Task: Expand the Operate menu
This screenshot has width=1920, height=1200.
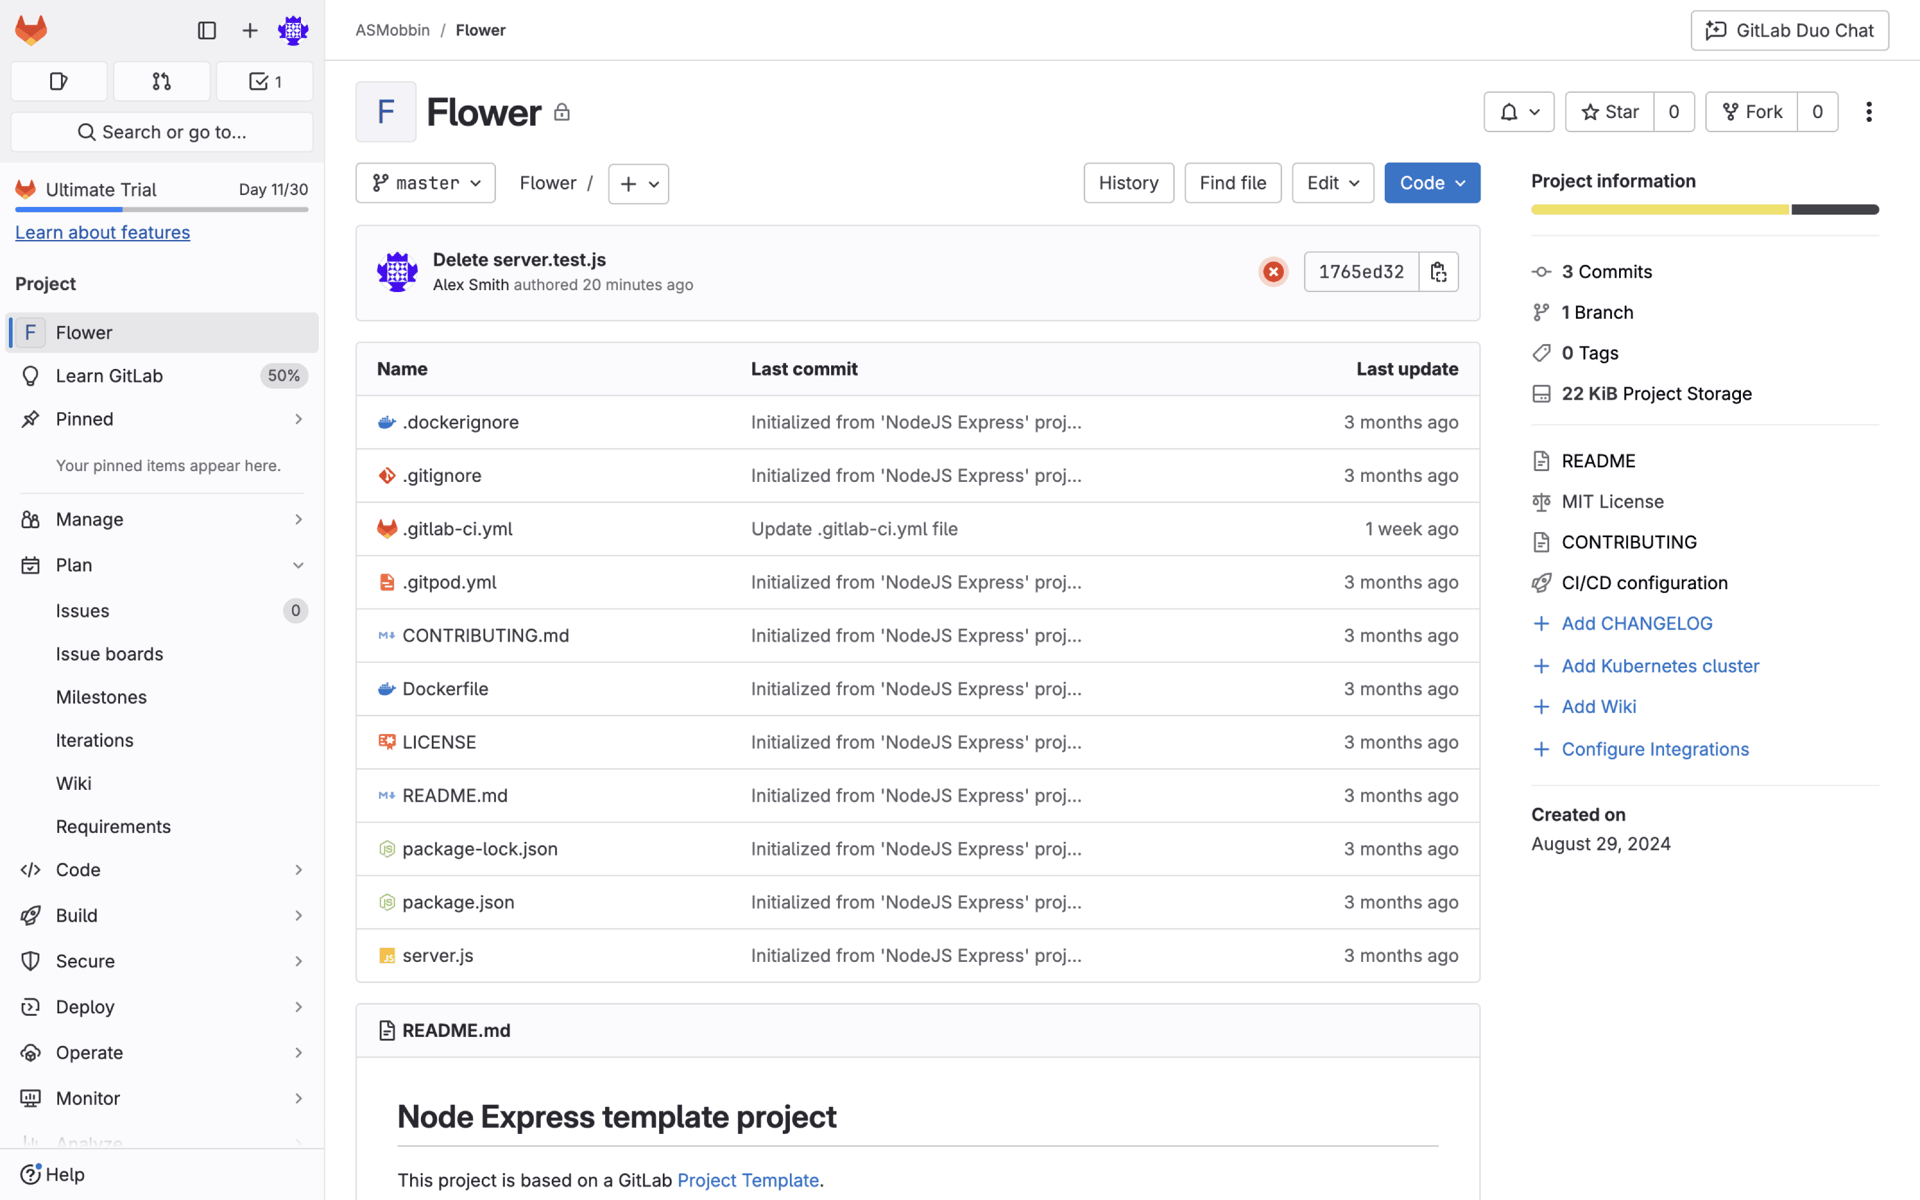Action: 162,1053
